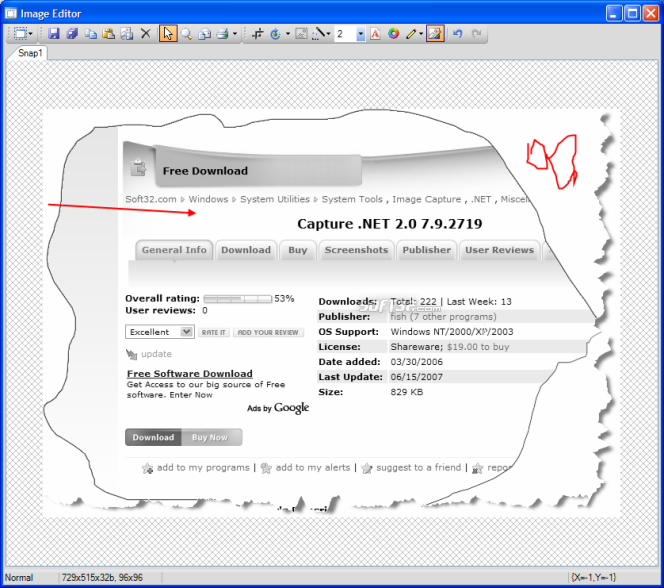The image size is (664, 588).
Task: Toggle the highlighted torn-edge effect icon
Action: (435, 33)
